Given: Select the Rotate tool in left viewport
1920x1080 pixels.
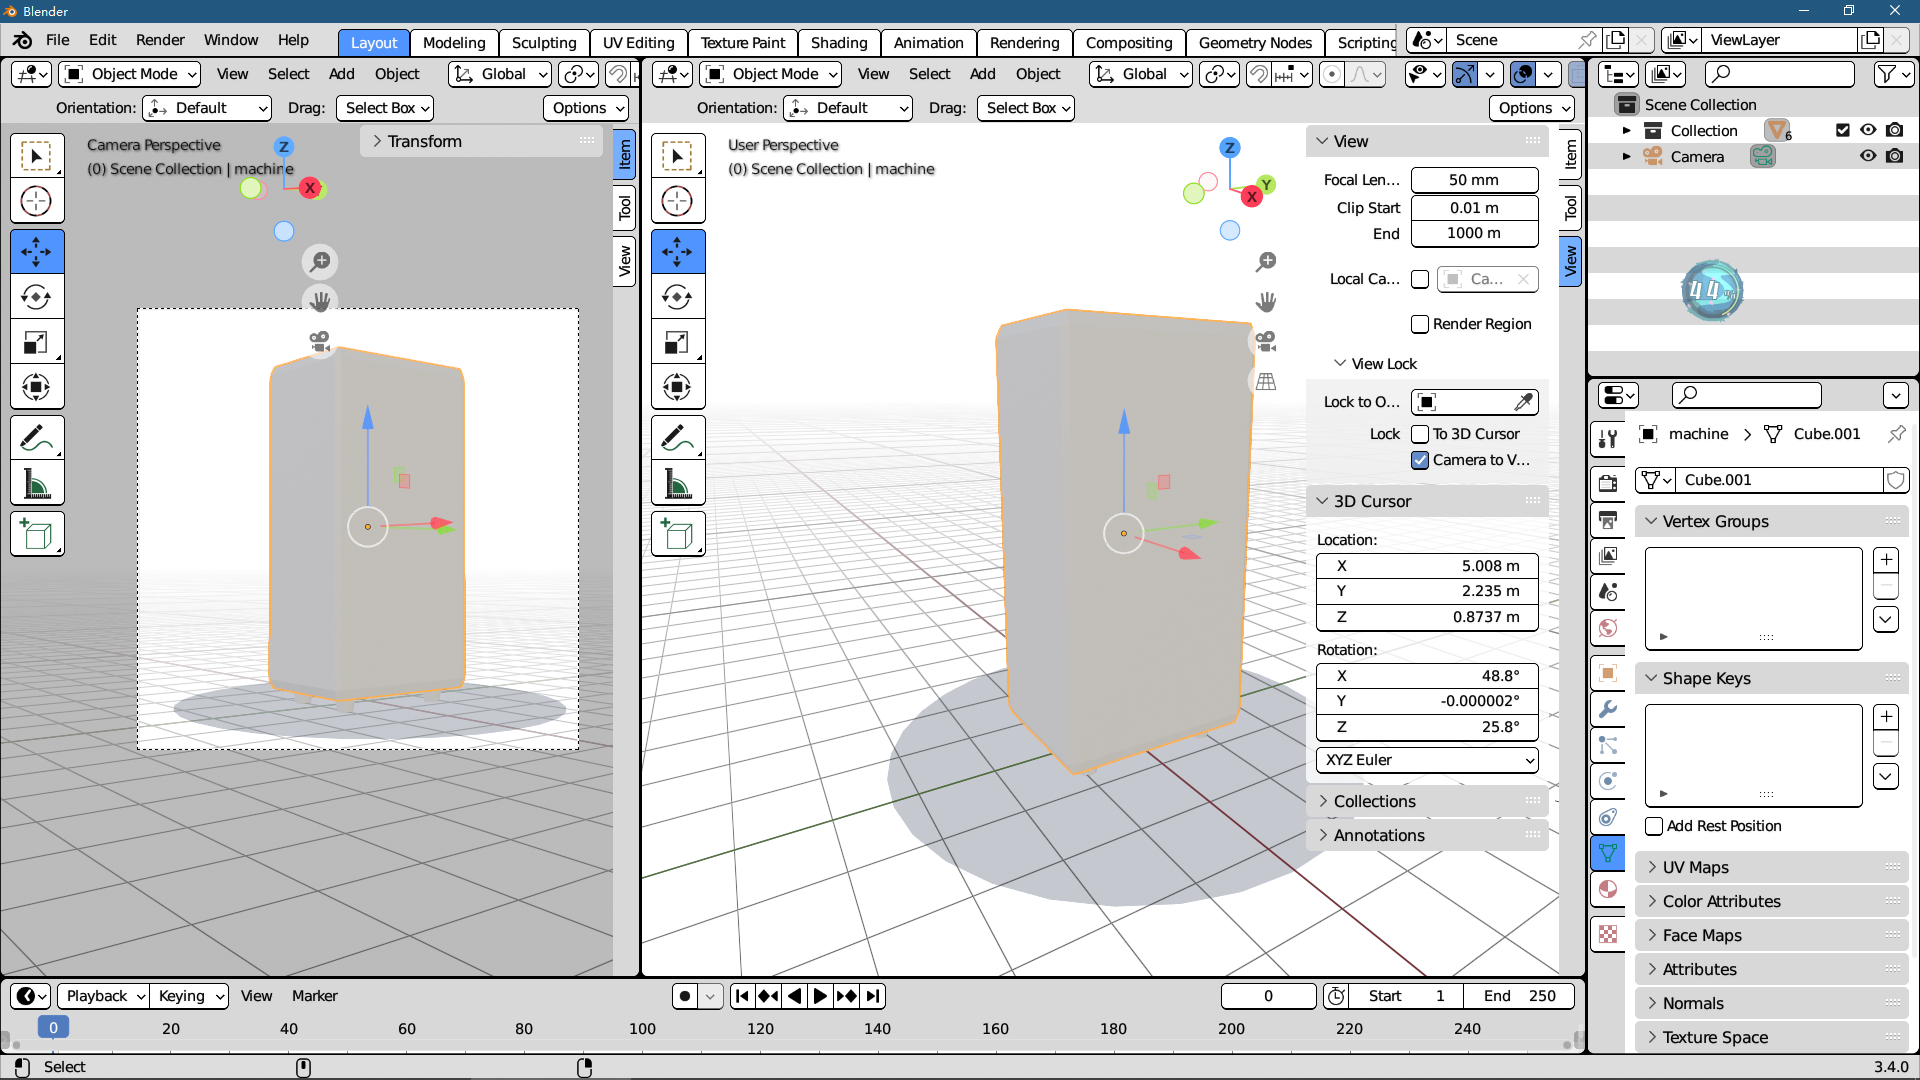Looking at the screenshot, I should (x=37, y=297).
